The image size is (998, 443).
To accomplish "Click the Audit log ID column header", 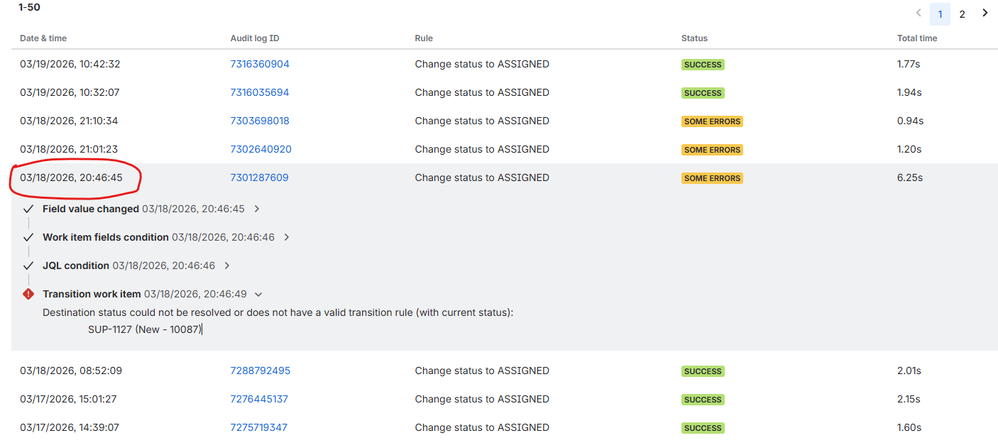I will (x=255, y=38).
